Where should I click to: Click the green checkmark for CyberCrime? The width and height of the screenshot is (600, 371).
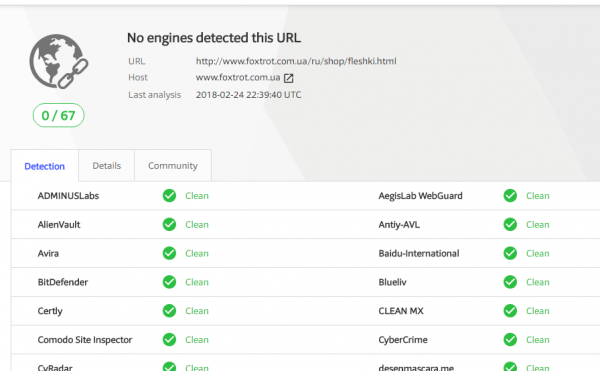510,339
